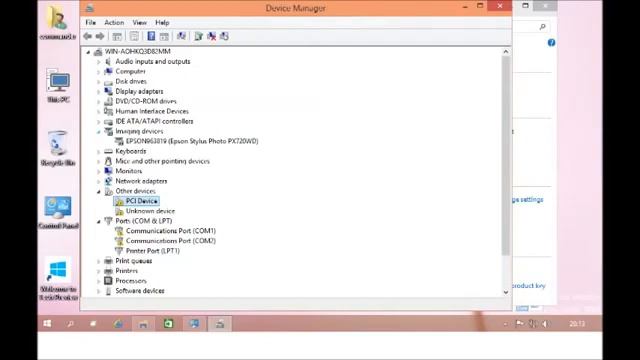Screen dimensions: 640x360
Task: Click the Audio inputs and outputs icon
Action: (x=108, y=61)
